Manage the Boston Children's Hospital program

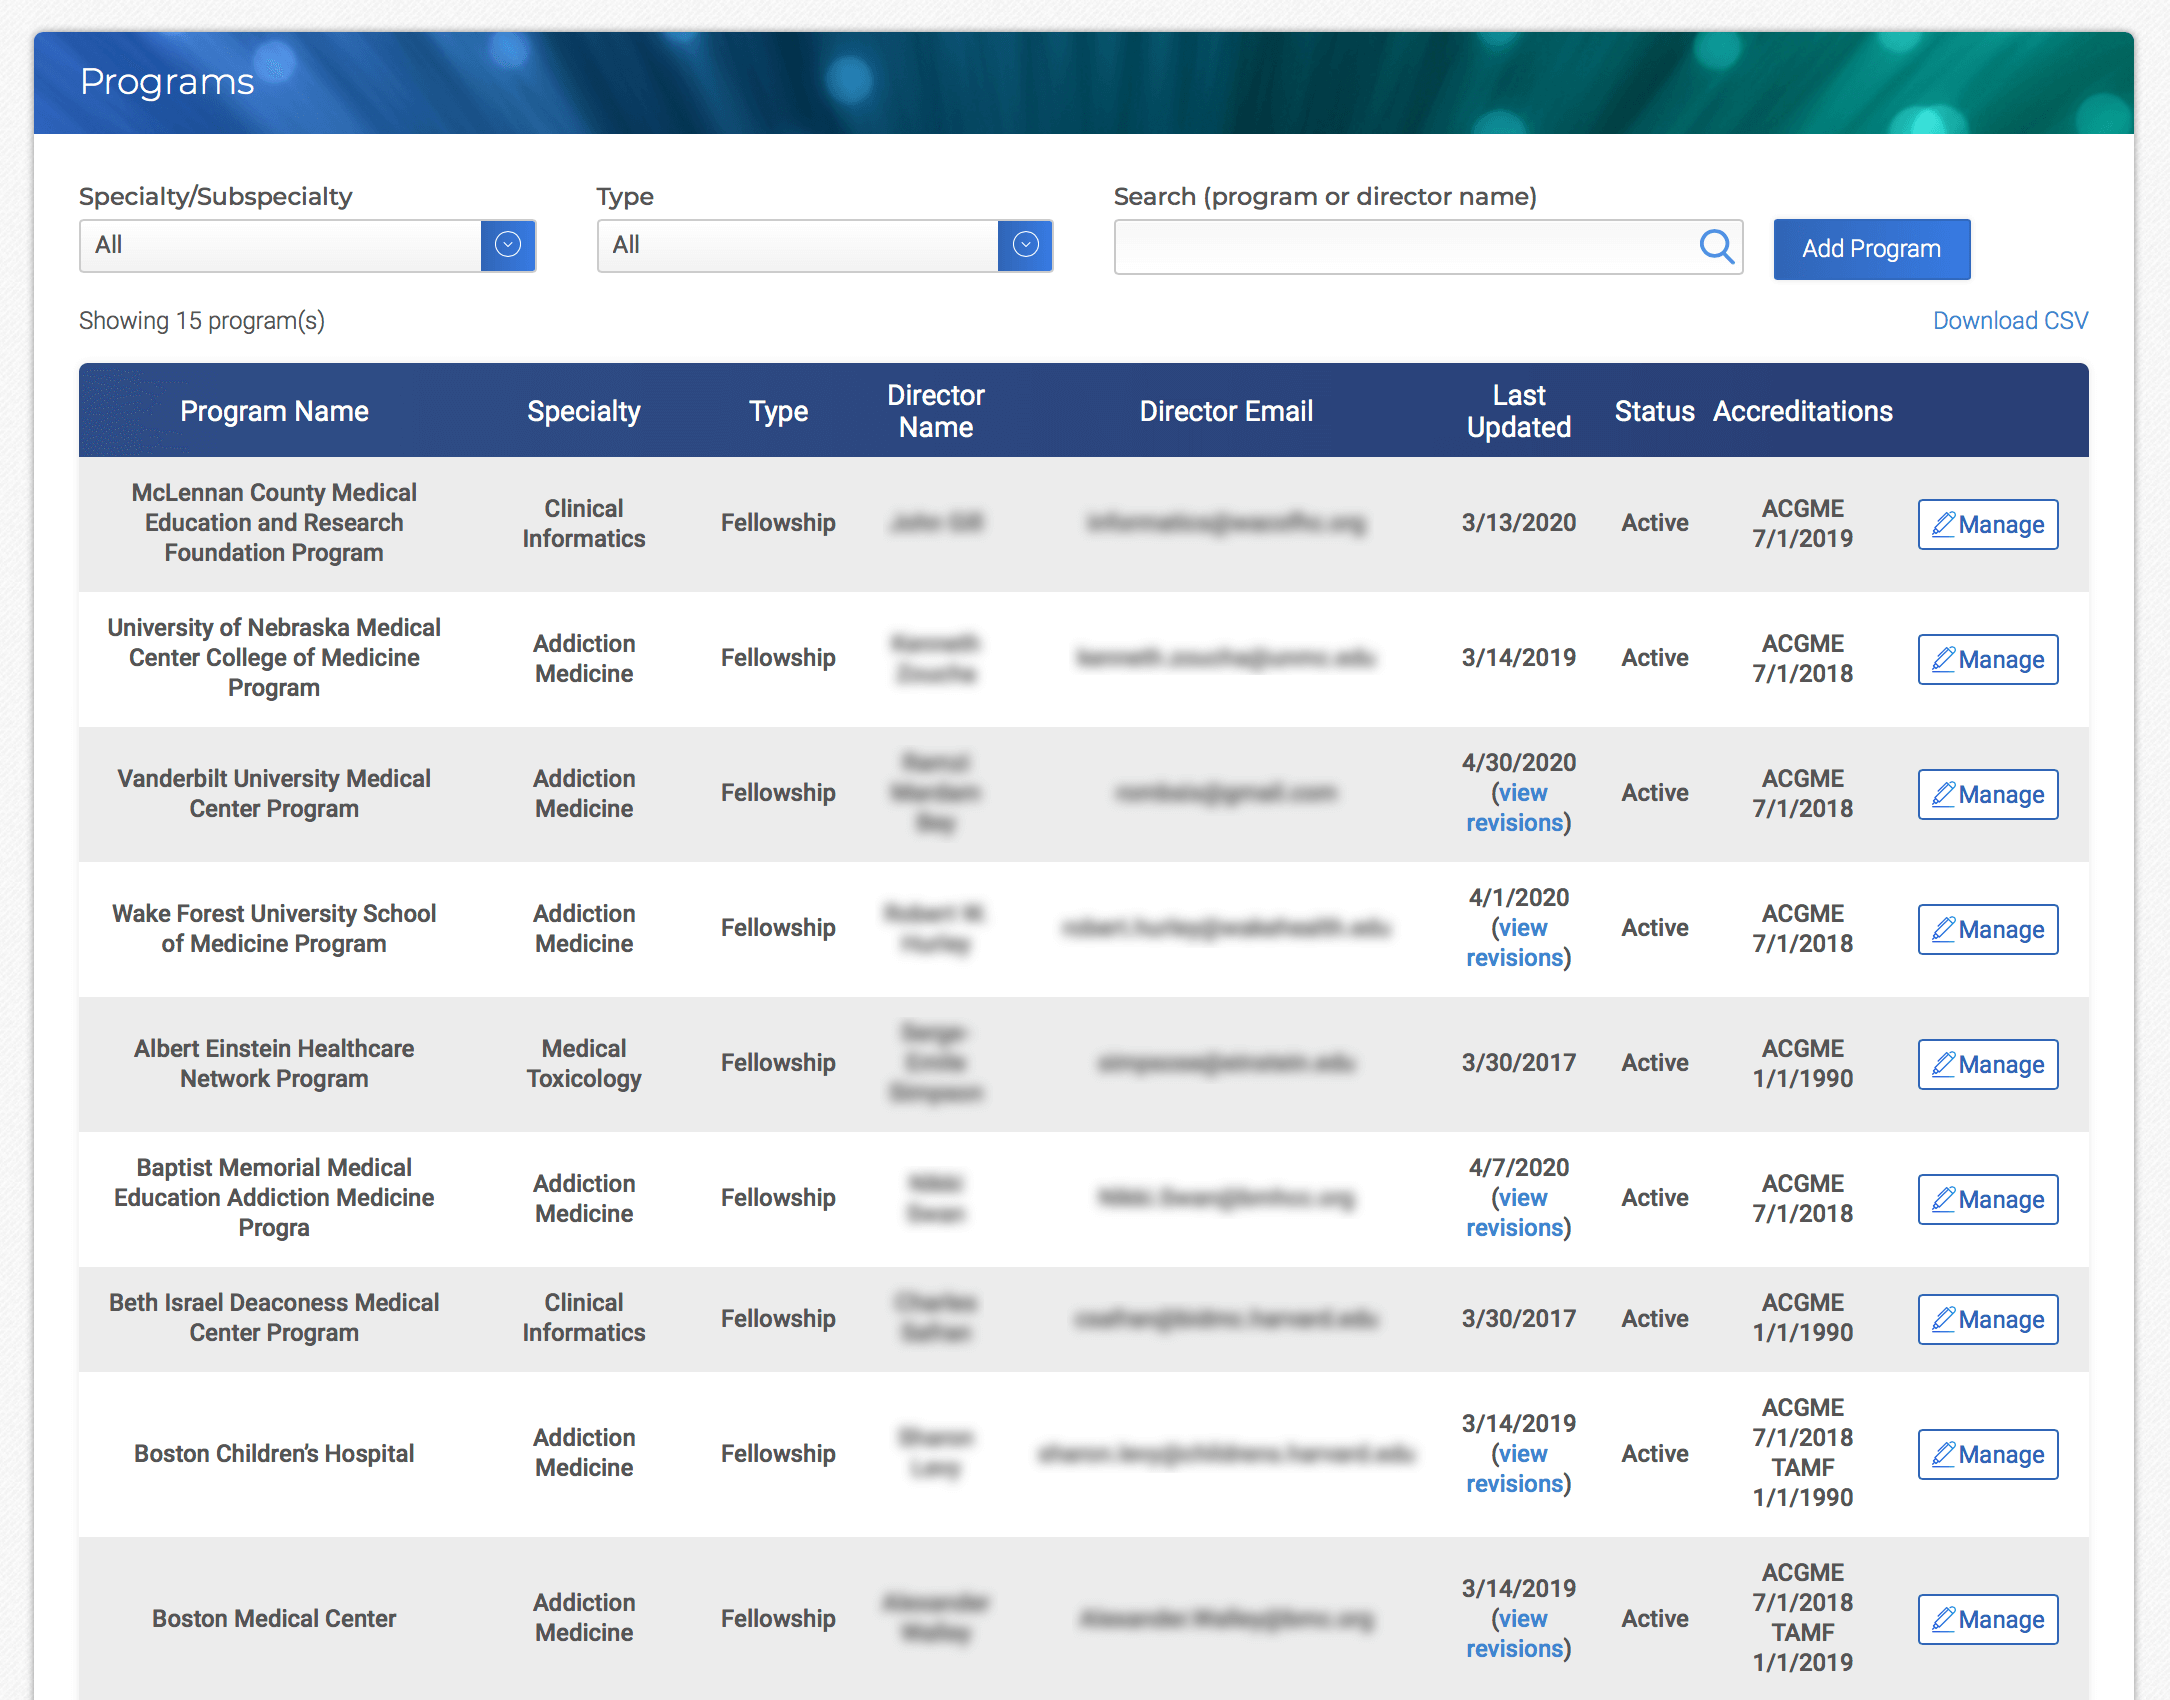coord(1987,1454)
